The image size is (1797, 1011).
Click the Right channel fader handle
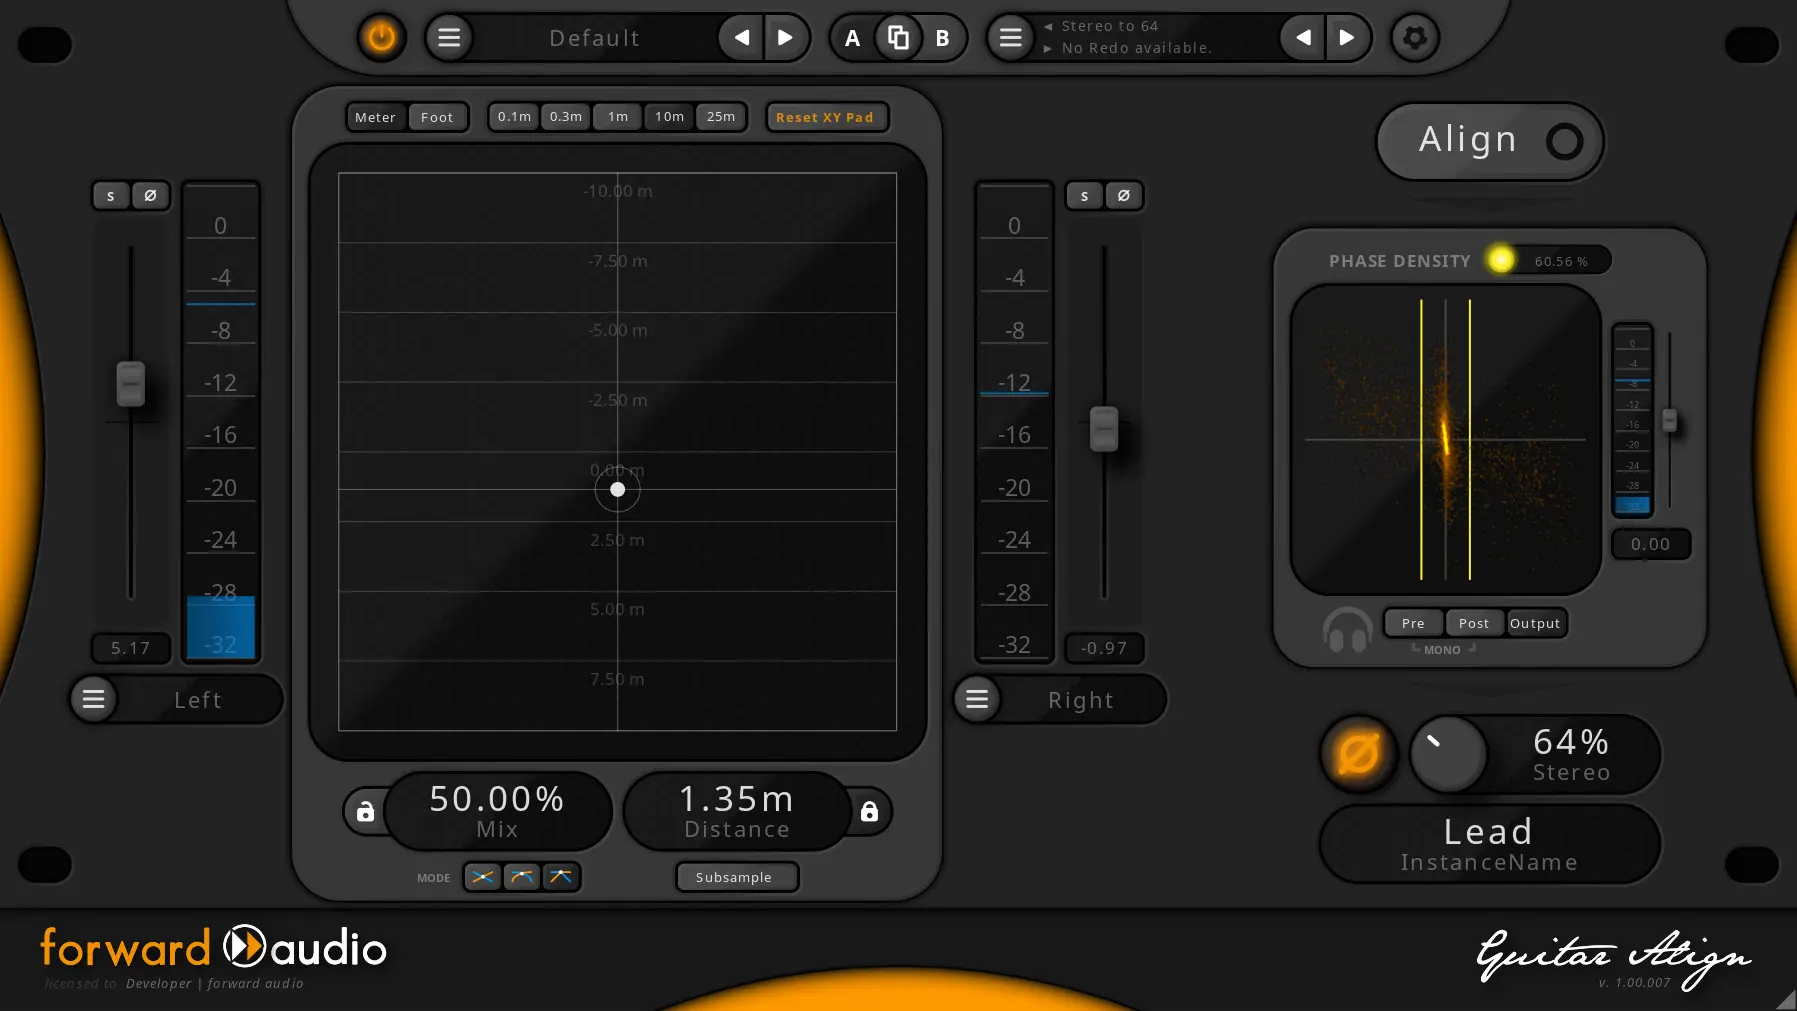pos(1103,429)
